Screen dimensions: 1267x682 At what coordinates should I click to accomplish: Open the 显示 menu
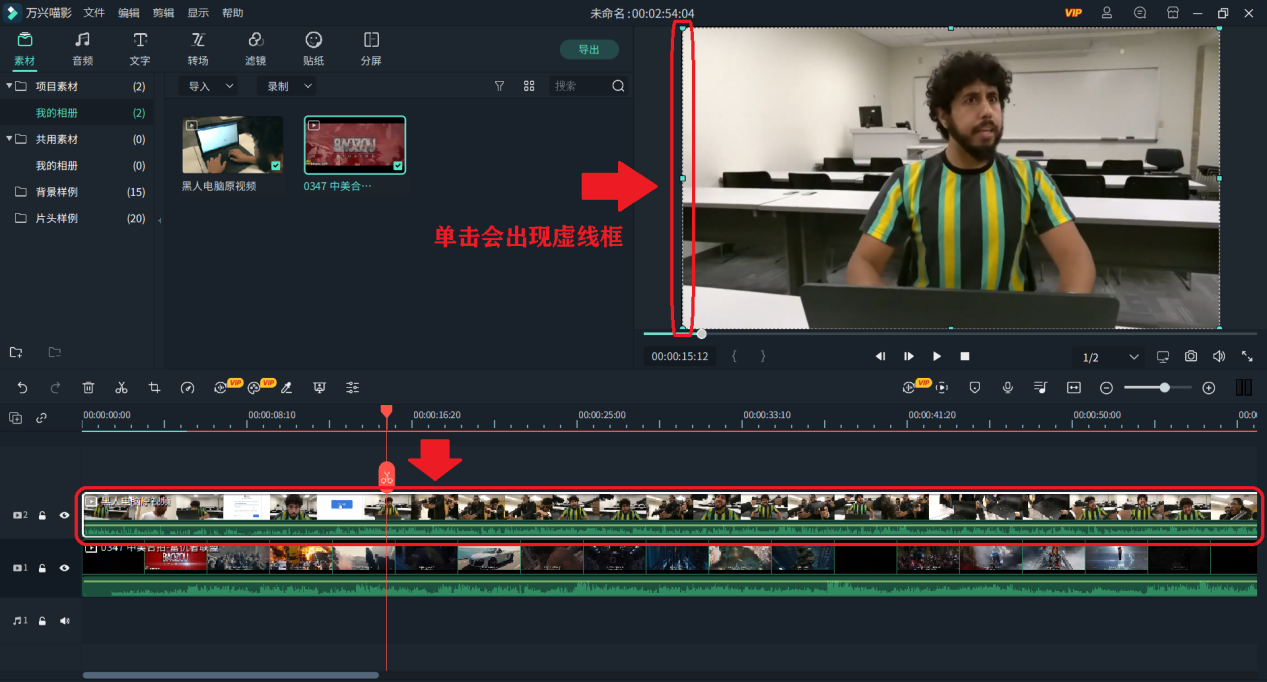(198, 13)
